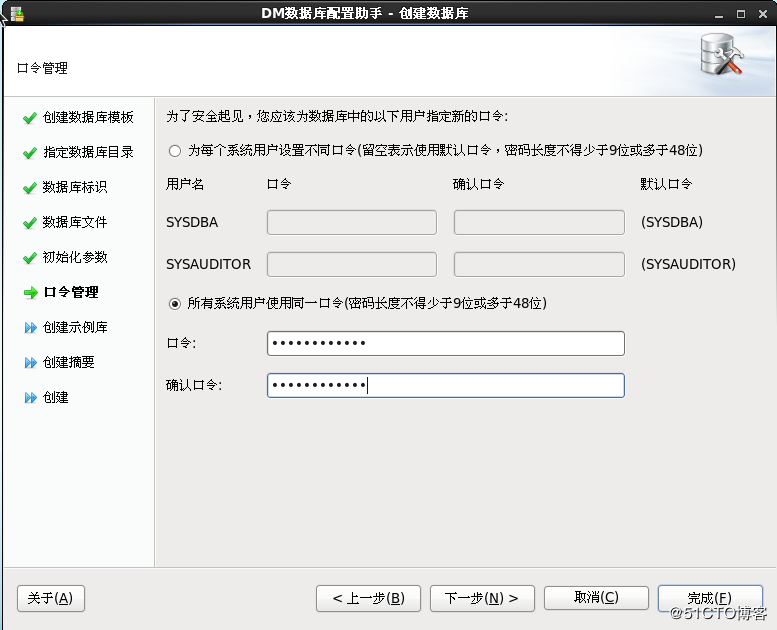Click the 数据库标识 step
The width and height of the screenshot is (777, 630).
75,187
